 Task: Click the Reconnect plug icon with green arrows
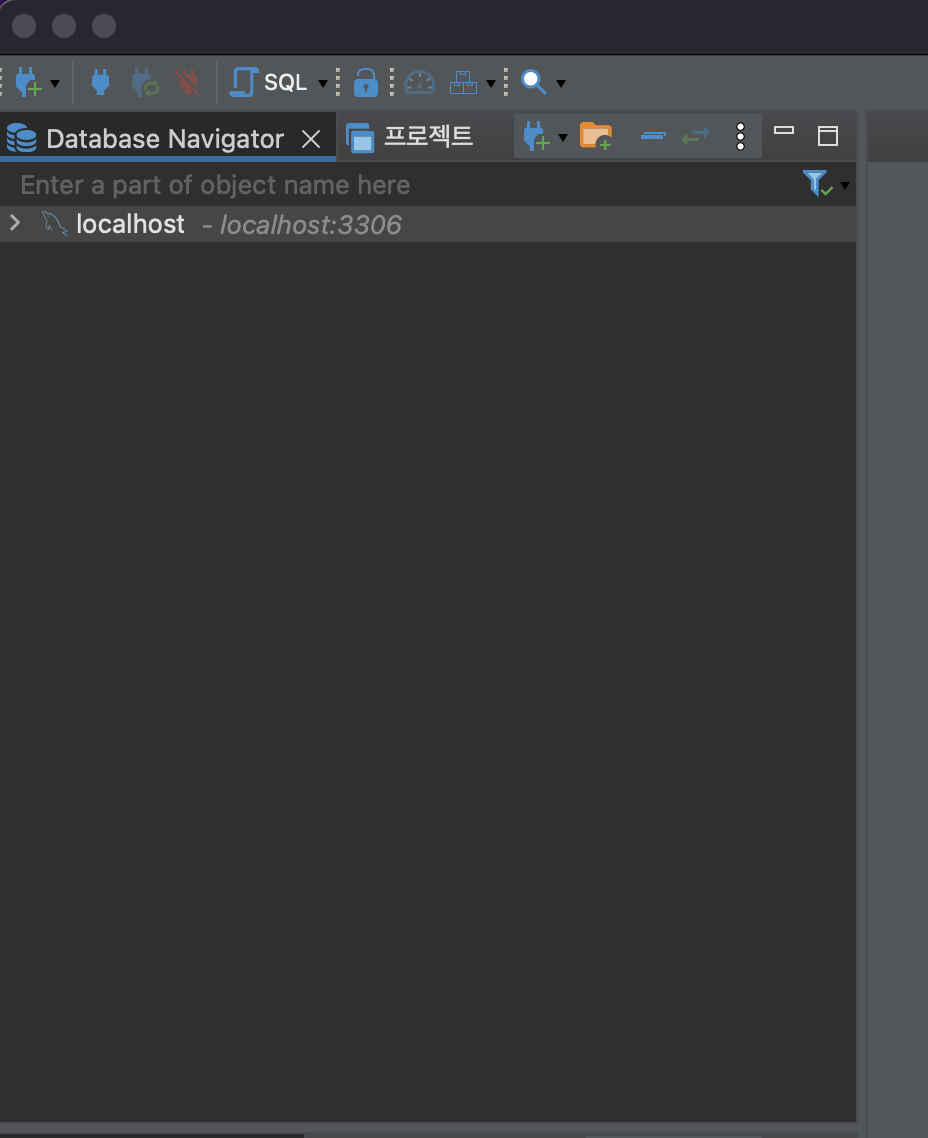pyautogui.click(x=144, y=82)
